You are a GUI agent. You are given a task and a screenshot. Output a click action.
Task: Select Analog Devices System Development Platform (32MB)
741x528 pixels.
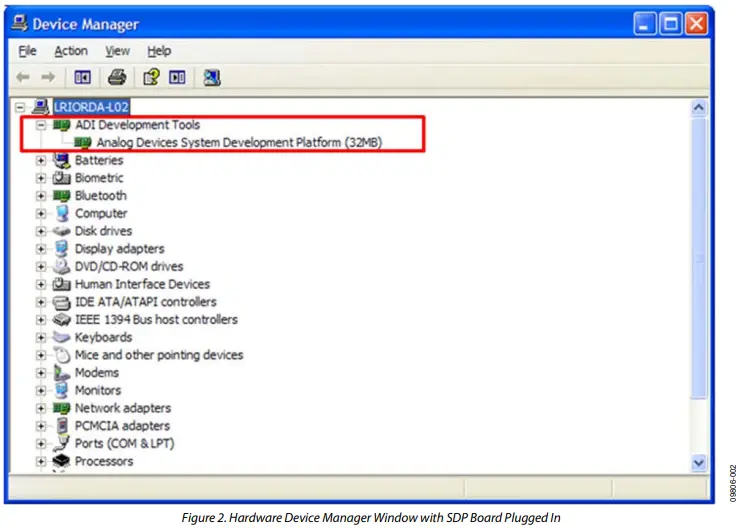point(239,142)
